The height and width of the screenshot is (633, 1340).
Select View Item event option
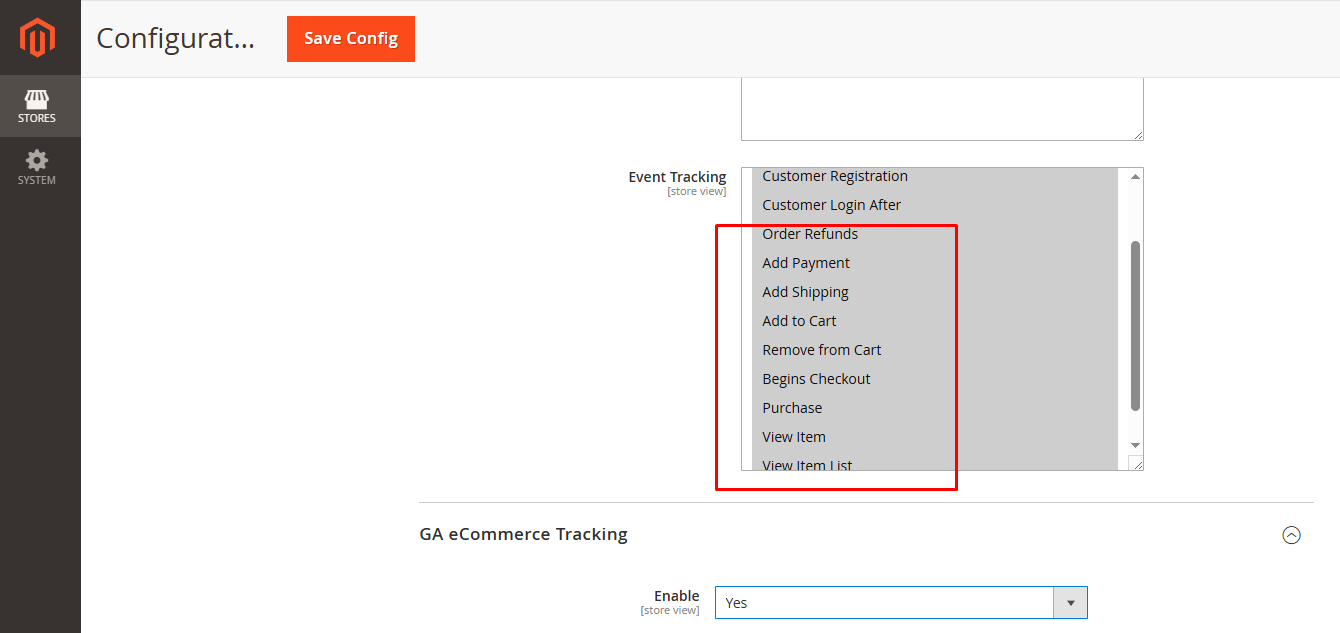click(794, 437)
